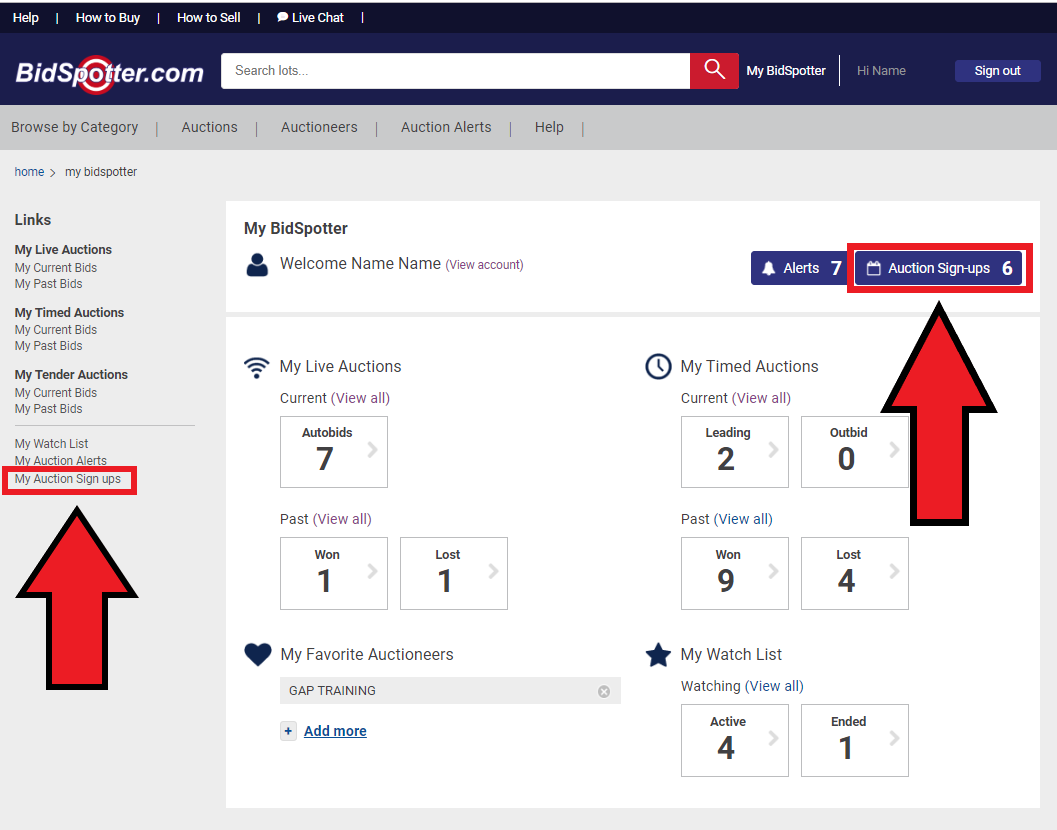Open the Ended watch list tile showing 1
Screen dimensions: 1057x830
(855, 740)
